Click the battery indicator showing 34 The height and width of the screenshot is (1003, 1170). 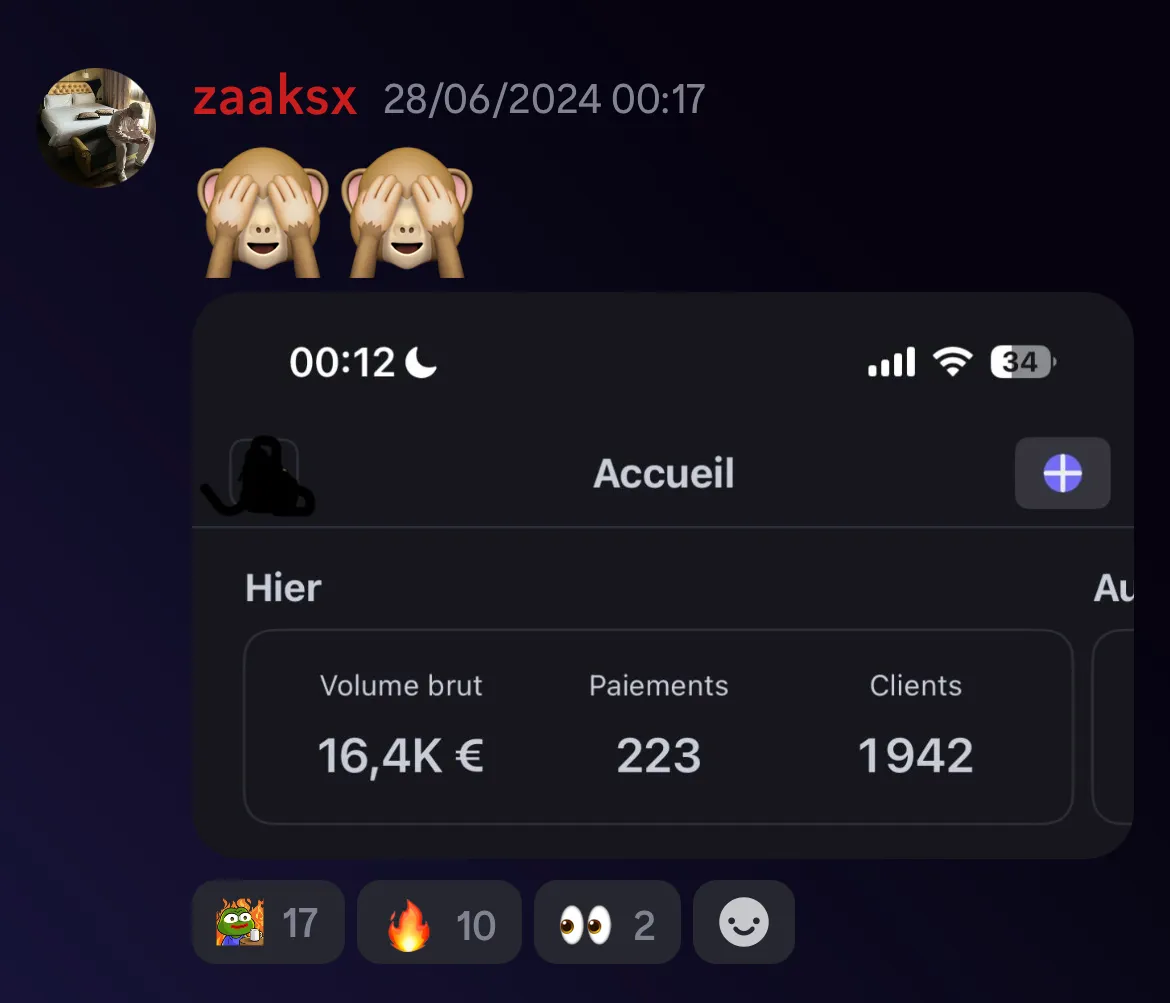pos(1022,362)
